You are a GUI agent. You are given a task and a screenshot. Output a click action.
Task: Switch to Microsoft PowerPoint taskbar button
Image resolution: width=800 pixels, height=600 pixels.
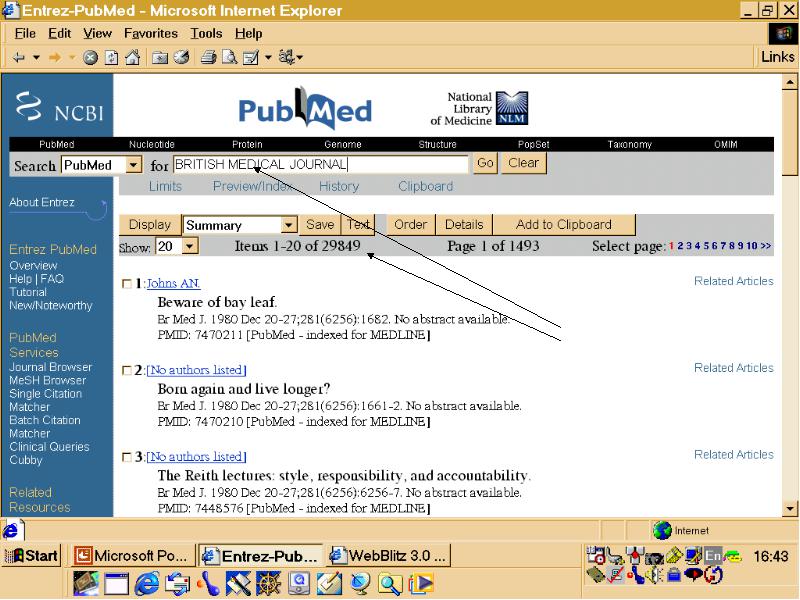coord(132,555)
